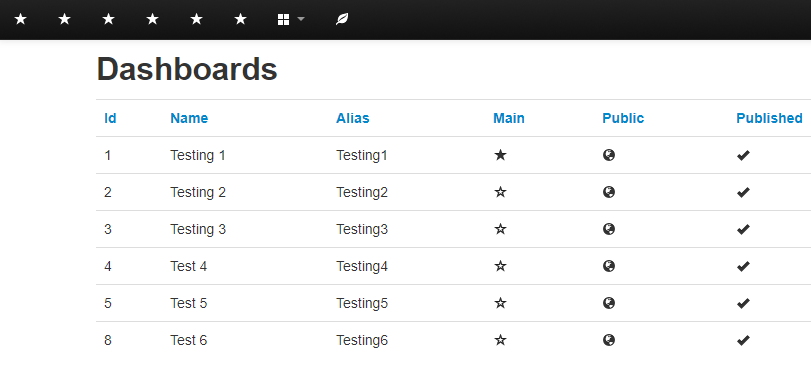The height and width of the screenshot is (373, 811).
Task: Click the published checkmark for Test 4
Action: pos(743,266)
